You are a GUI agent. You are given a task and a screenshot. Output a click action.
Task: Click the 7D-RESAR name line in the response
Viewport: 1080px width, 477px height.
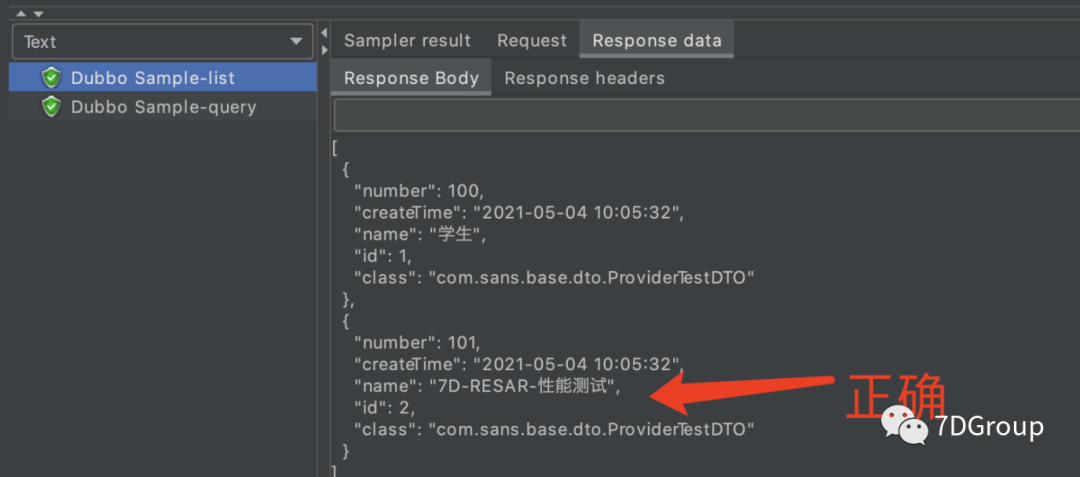(487, 386)
